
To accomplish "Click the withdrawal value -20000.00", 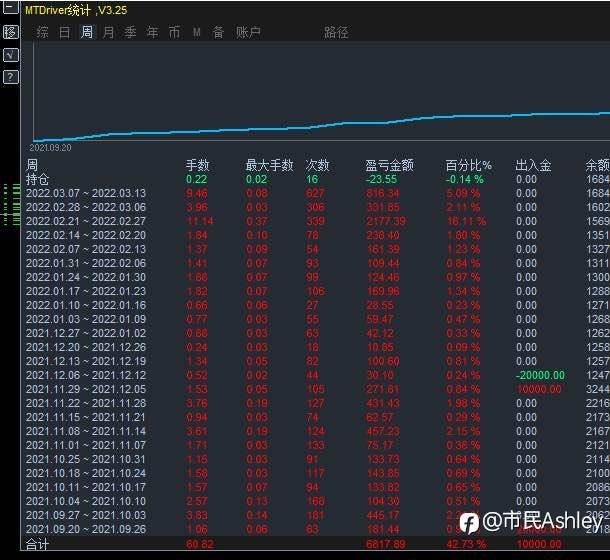I will [540, 375].
